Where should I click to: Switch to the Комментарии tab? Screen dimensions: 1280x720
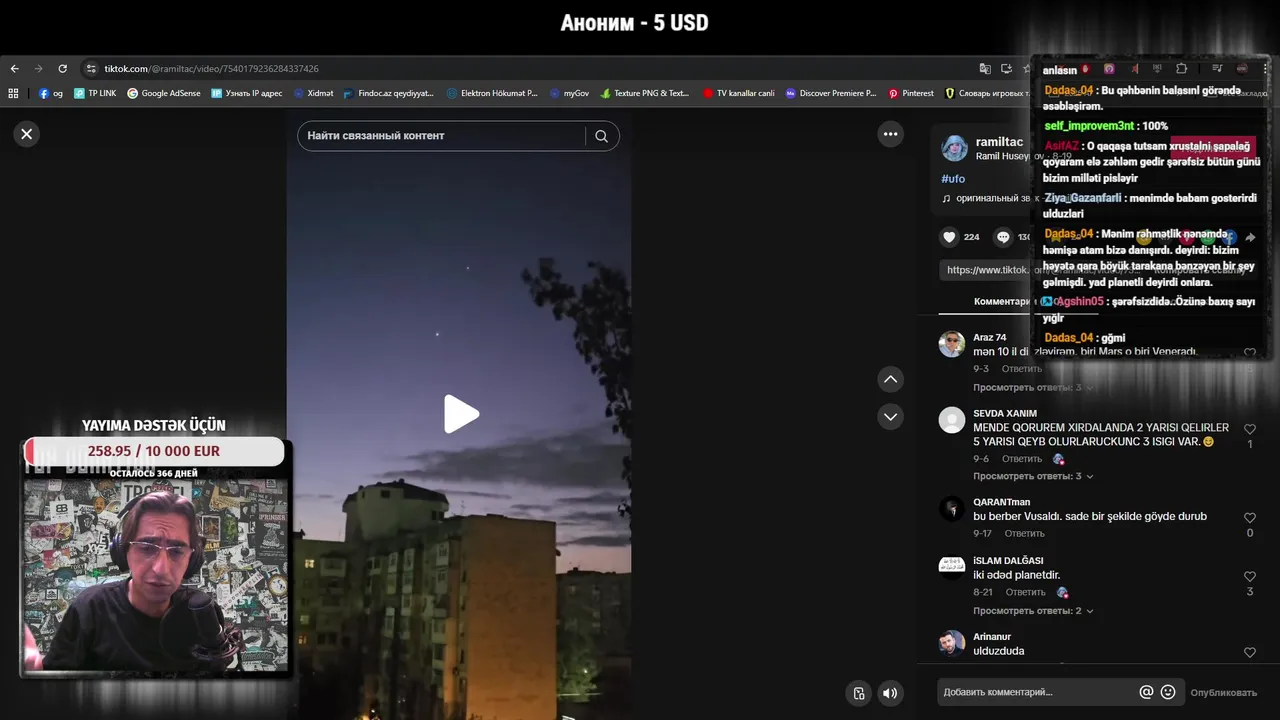(1002, 301)
